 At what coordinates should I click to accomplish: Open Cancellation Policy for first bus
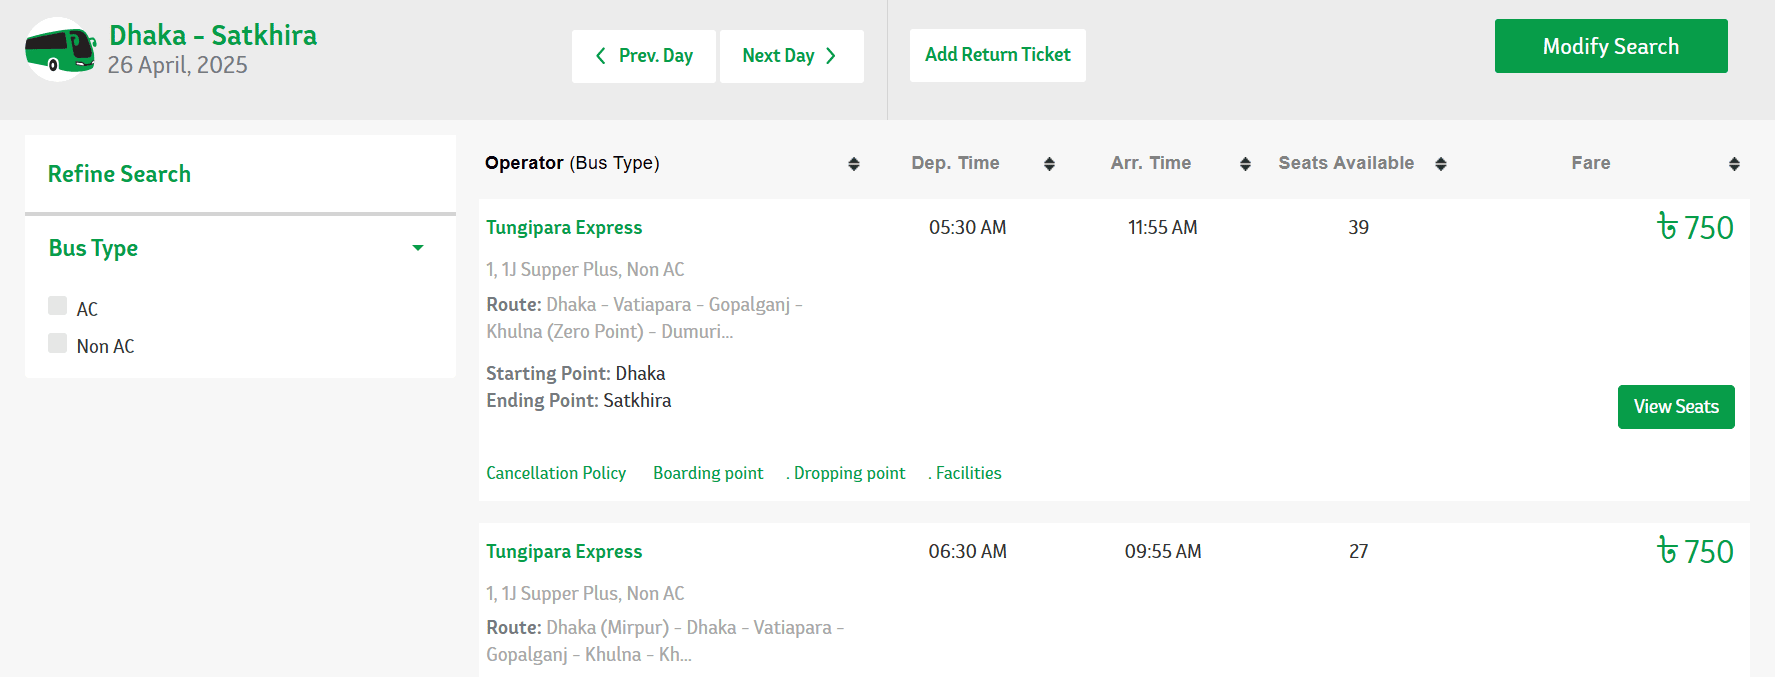pyautogui.click(x=556, y=473)
